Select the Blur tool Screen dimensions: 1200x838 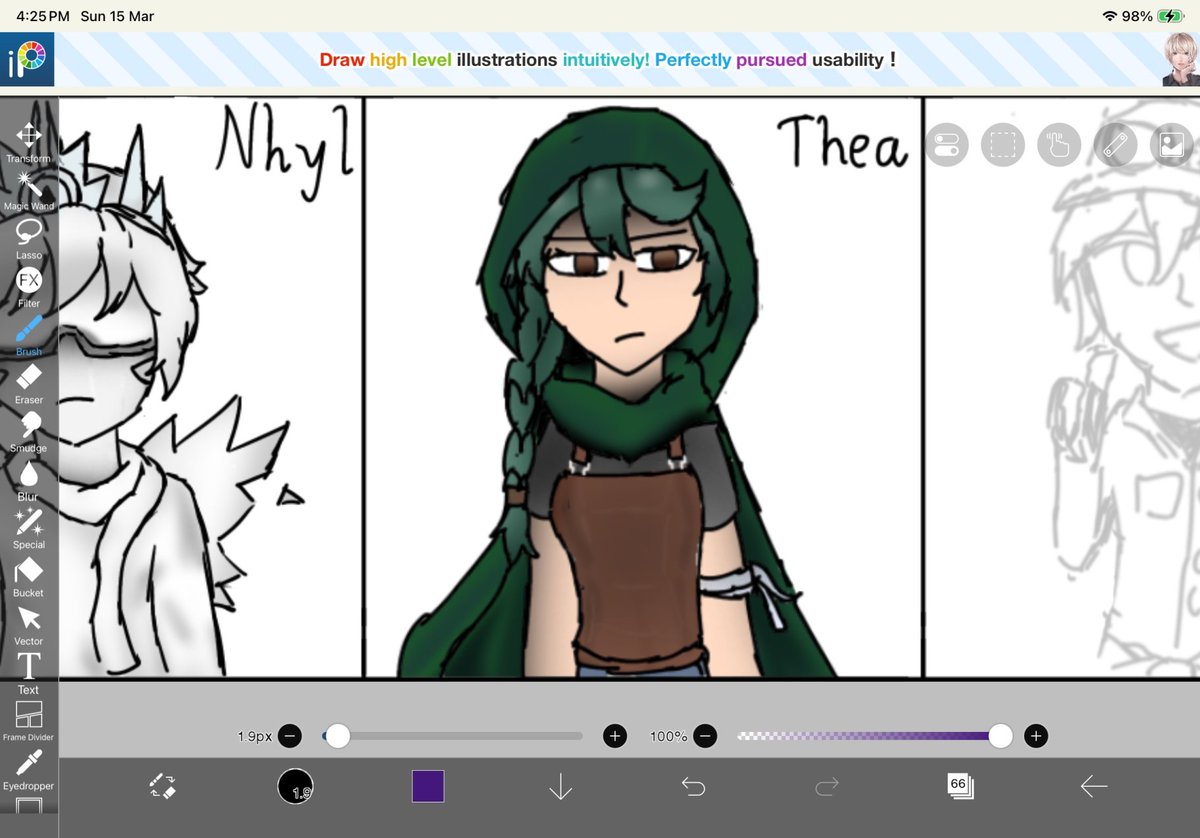28,480
